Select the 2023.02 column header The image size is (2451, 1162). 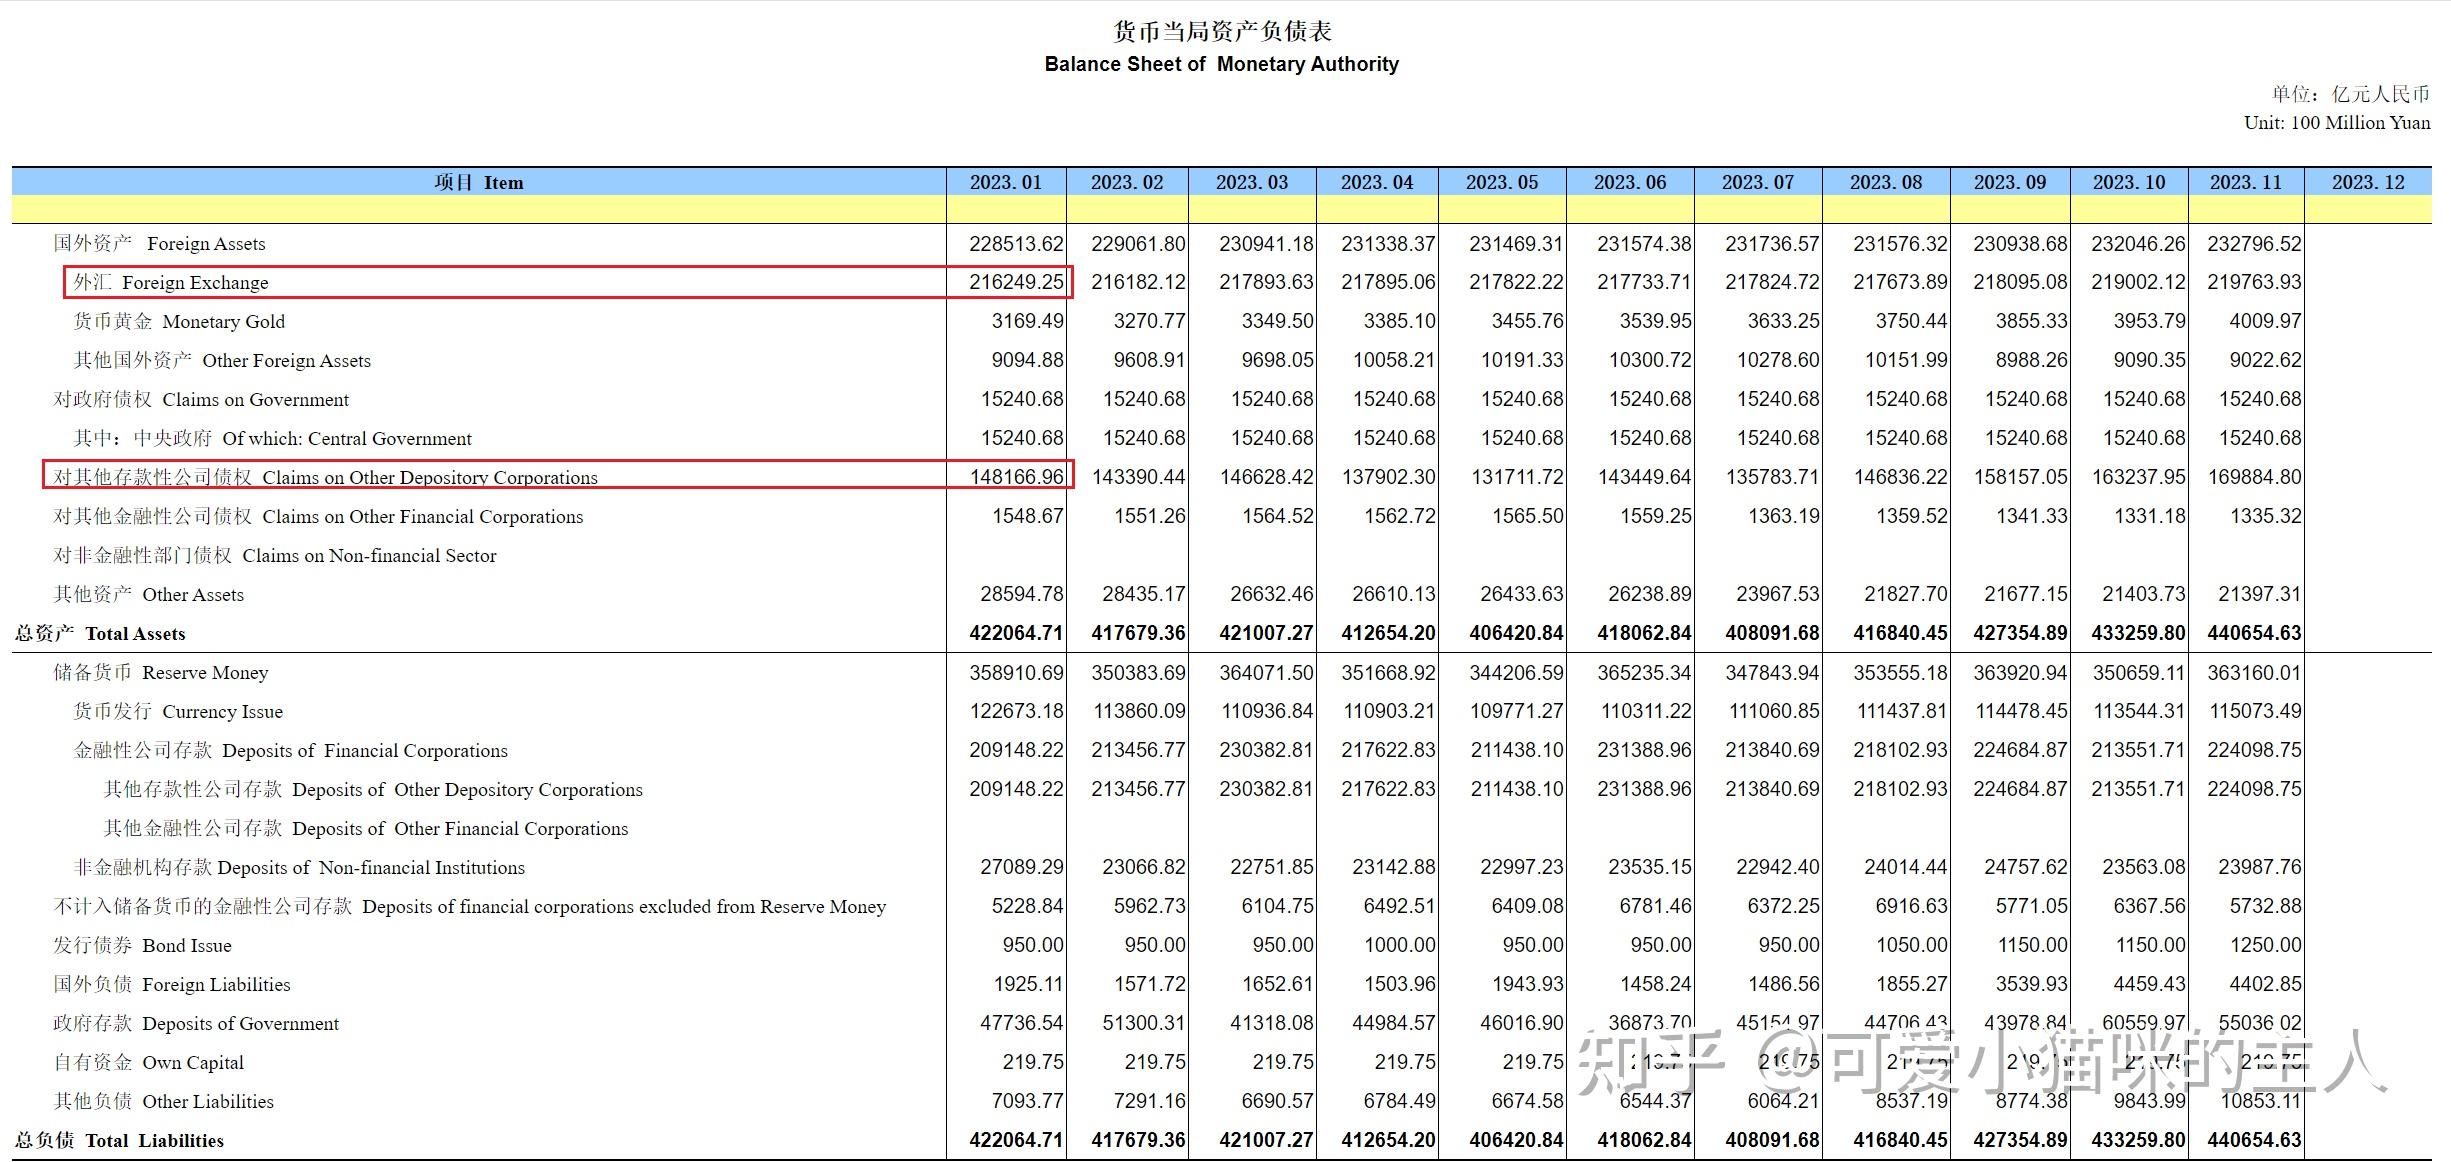pyautogui.click(x=1127, y=182)
